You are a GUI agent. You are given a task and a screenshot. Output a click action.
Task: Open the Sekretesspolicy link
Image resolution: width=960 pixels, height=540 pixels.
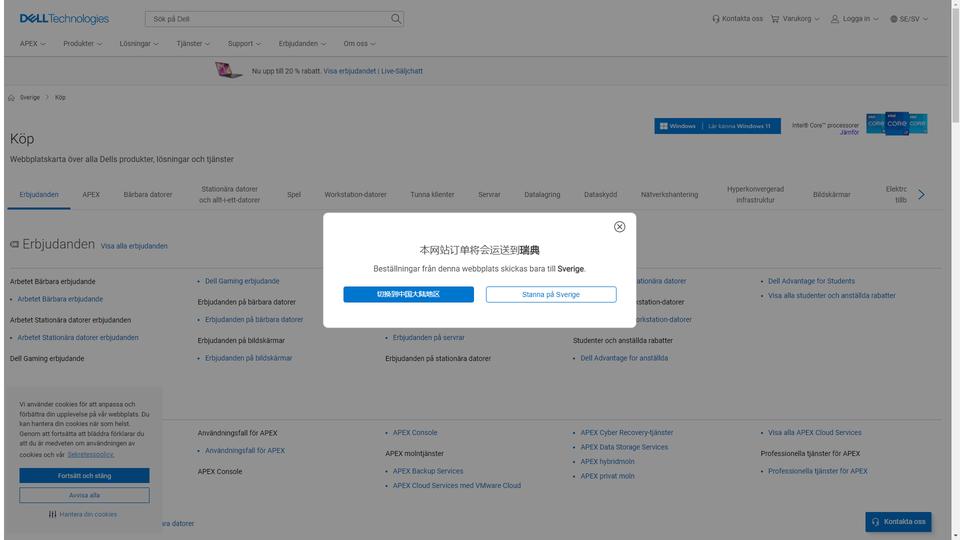91,454
